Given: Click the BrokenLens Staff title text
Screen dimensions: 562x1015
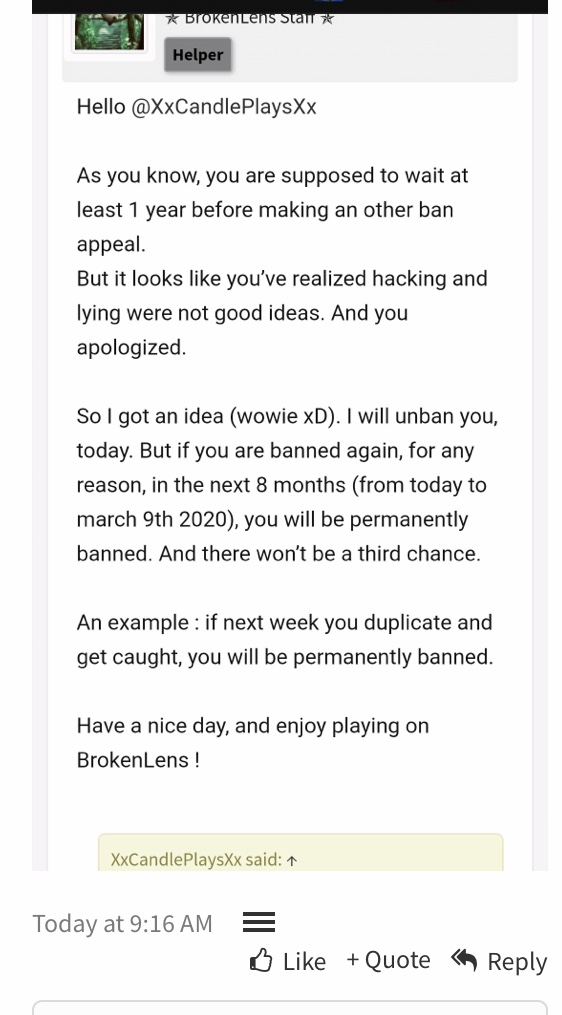Looking at the screenshot, I should [x=249, y=19].
